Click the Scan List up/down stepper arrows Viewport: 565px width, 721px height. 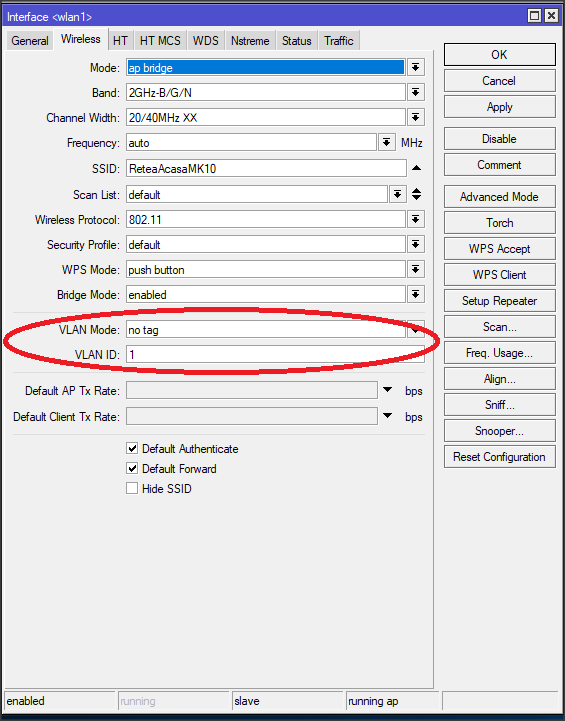(417, 194)
